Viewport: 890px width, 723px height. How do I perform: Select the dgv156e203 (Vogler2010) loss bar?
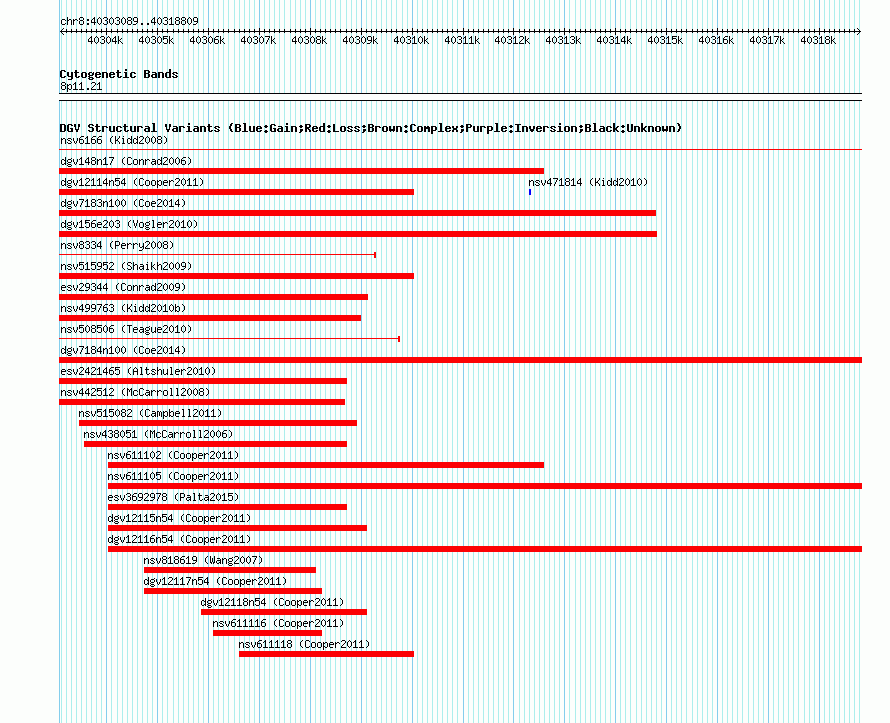tap(358, 234)
